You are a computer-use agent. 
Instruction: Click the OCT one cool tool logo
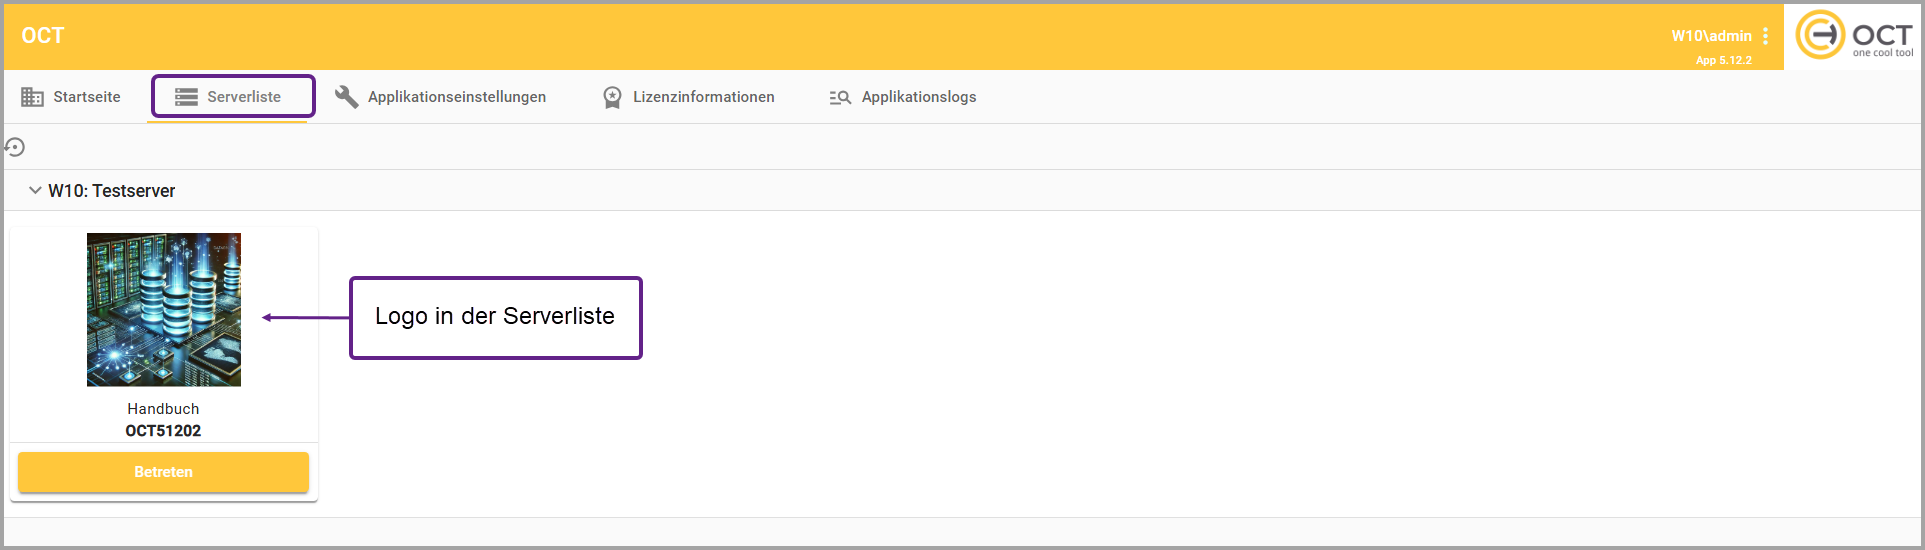[1854, 36]
